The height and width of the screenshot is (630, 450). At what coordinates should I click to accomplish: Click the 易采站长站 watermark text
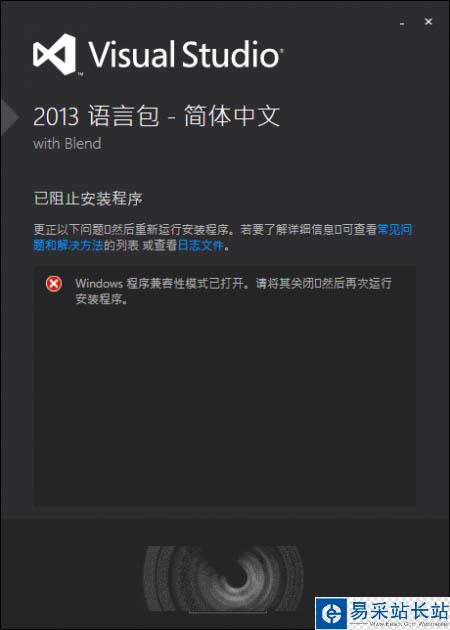(x=398, y=611)
